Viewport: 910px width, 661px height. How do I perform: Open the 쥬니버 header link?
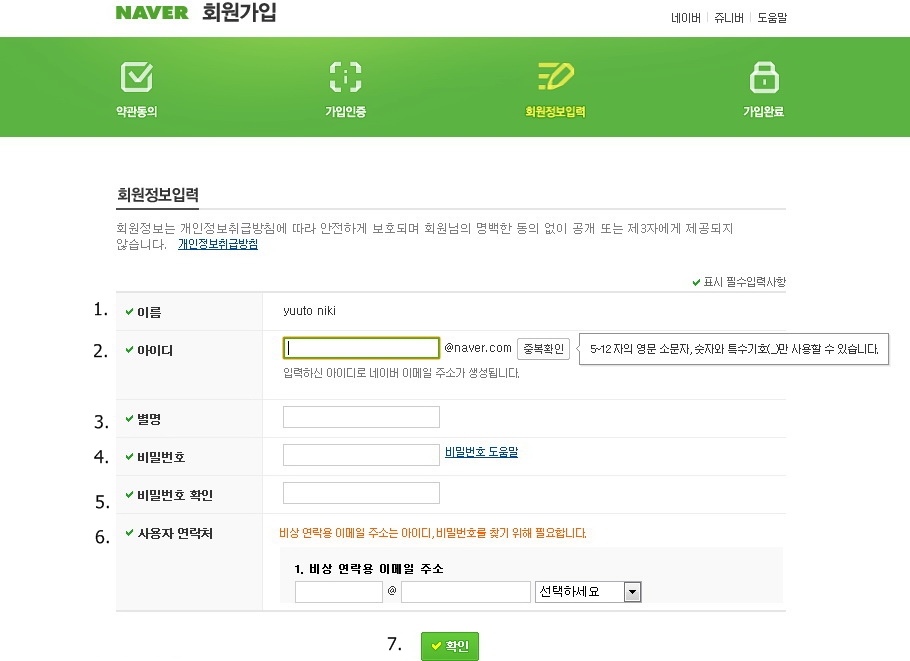click(x=729, y=18)
